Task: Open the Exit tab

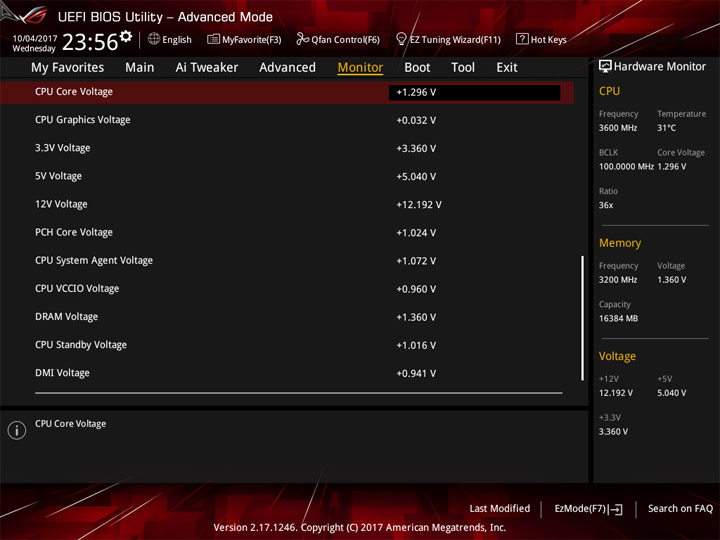Action: coord(507,68)
